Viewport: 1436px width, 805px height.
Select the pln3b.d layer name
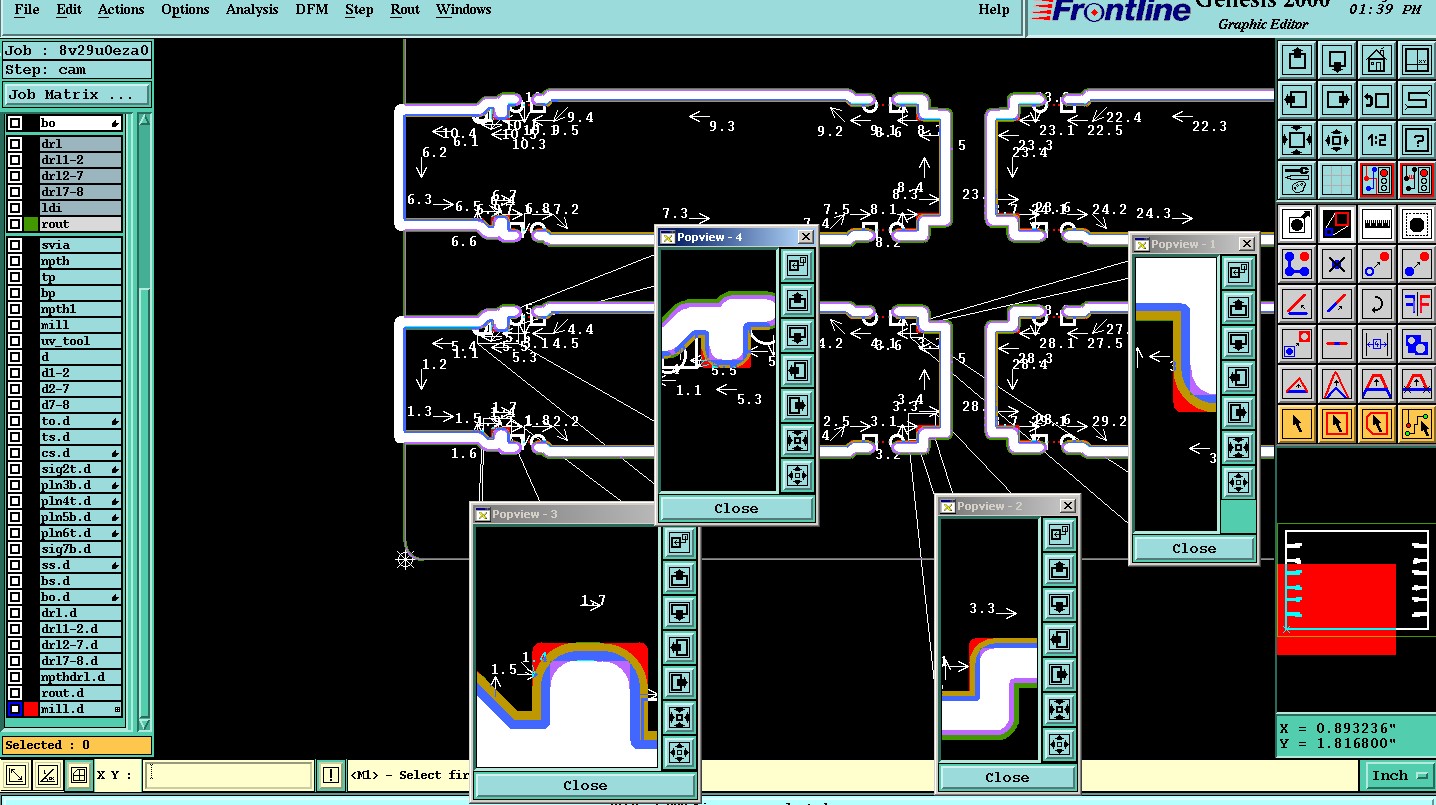(x=80, y=485)
